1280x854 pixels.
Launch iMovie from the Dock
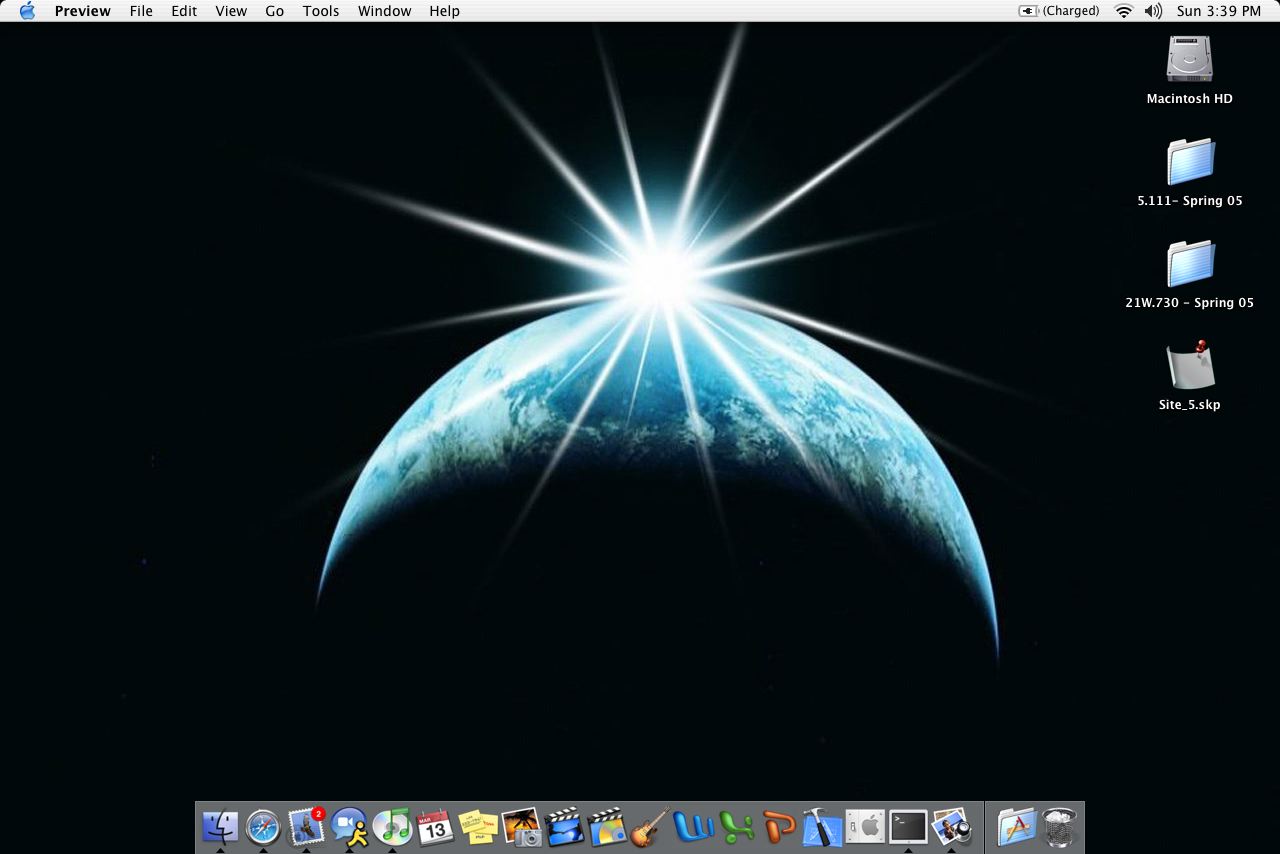tap(564, 827)
